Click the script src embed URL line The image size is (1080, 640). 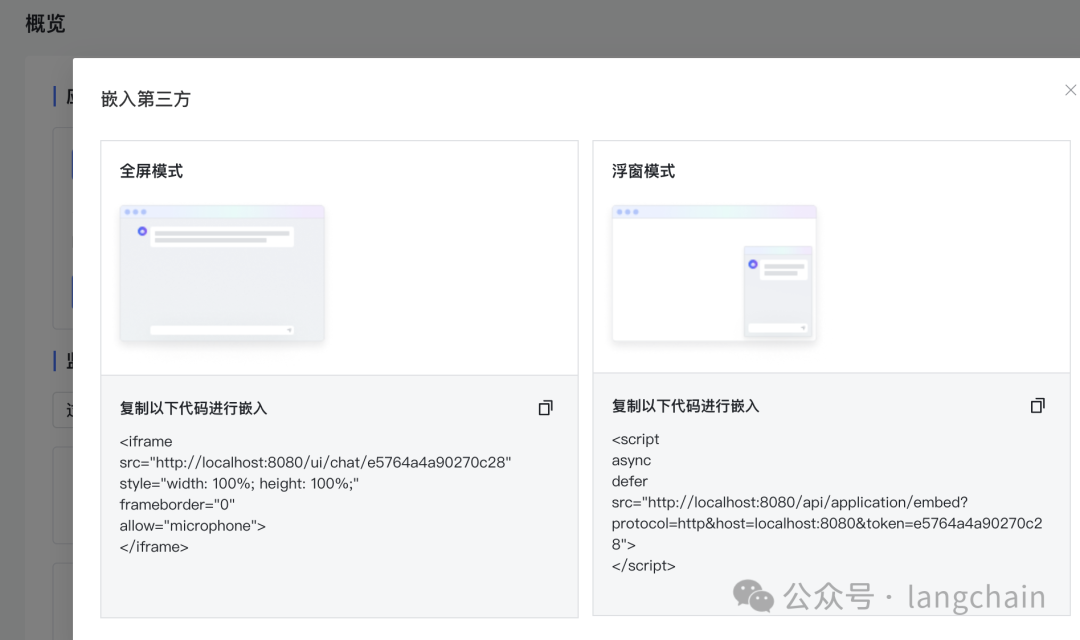[x=789, y=502]
